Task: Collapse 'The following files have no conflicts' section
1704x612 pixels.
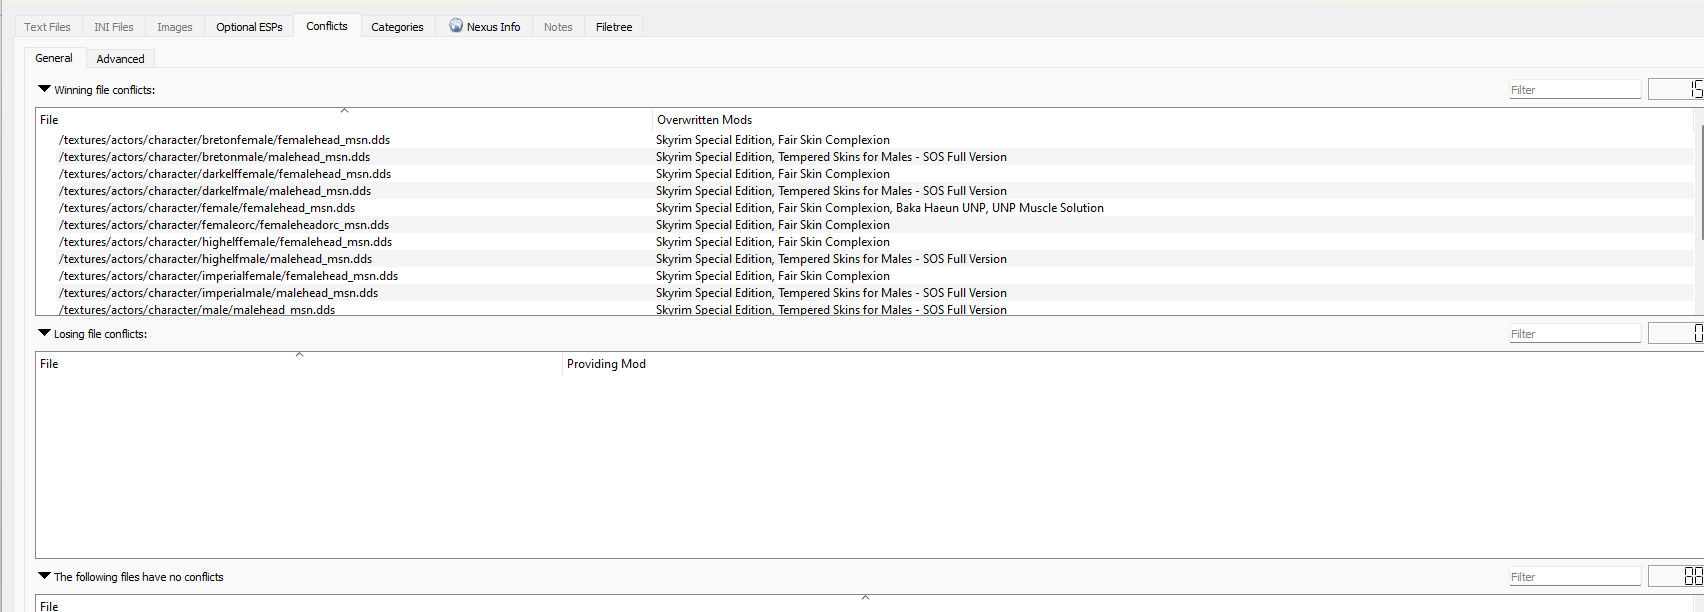Action: 44,576
